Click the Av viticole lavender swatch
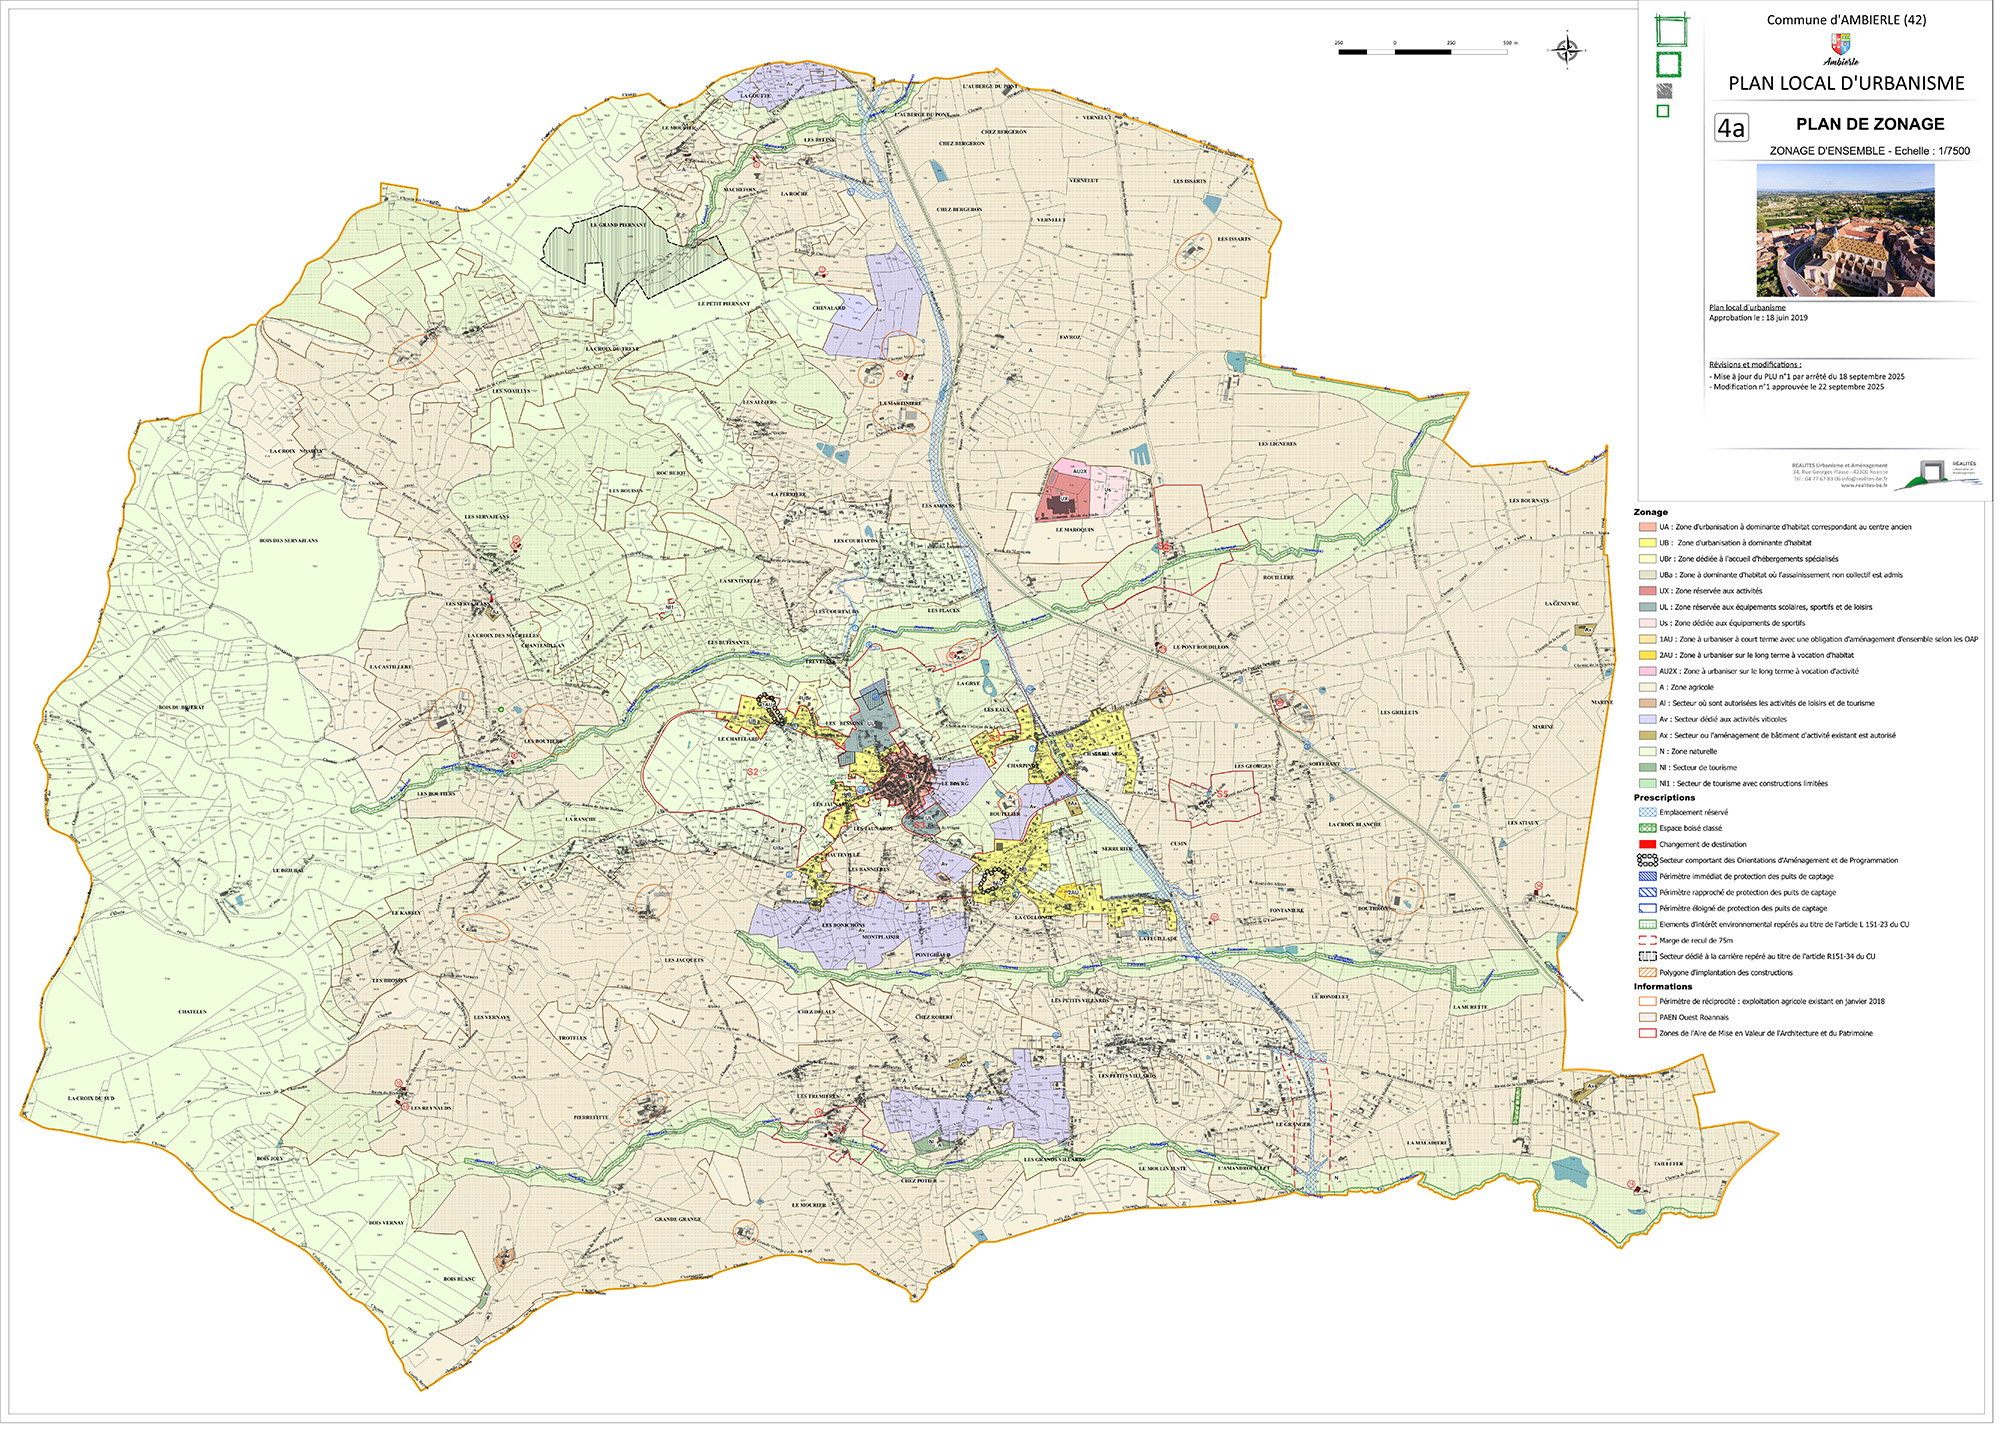Image resolution: width=2000 pixels, height=1435 pixels. [x=1647, y=719]
